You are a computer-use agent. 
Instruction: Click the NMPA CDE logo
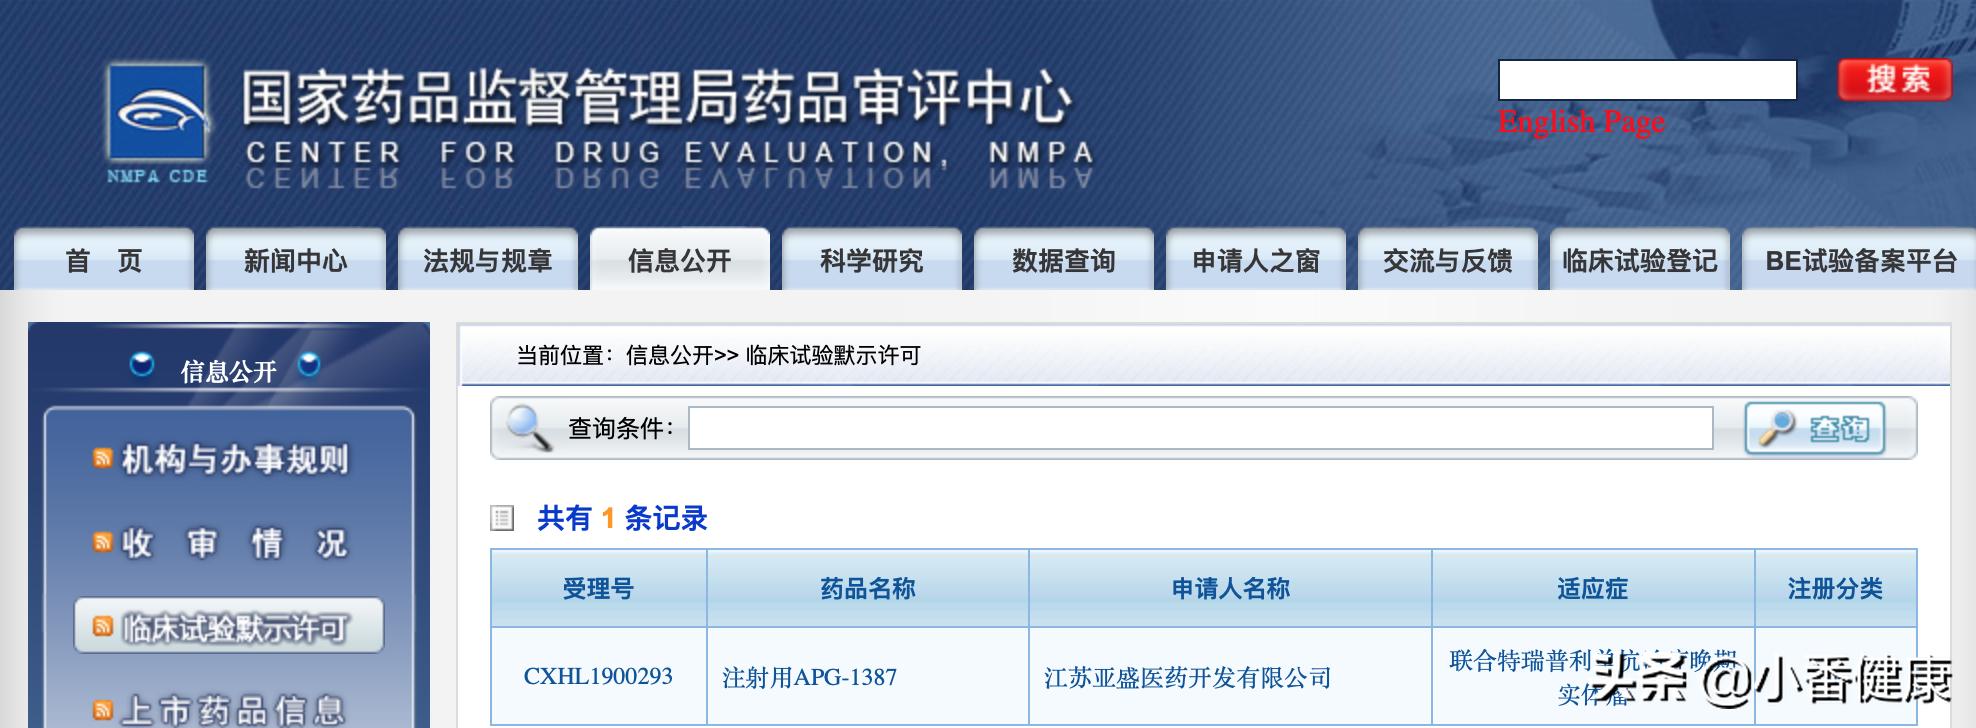158,123
